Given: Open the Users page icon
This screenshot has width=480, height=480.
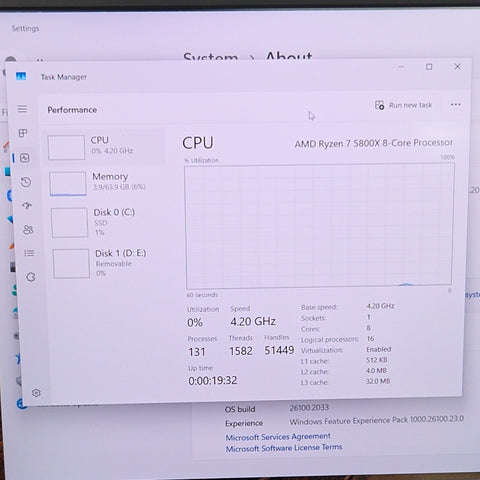Looking at the screenshot, I should pyautogui.click(x=28, y=229).
